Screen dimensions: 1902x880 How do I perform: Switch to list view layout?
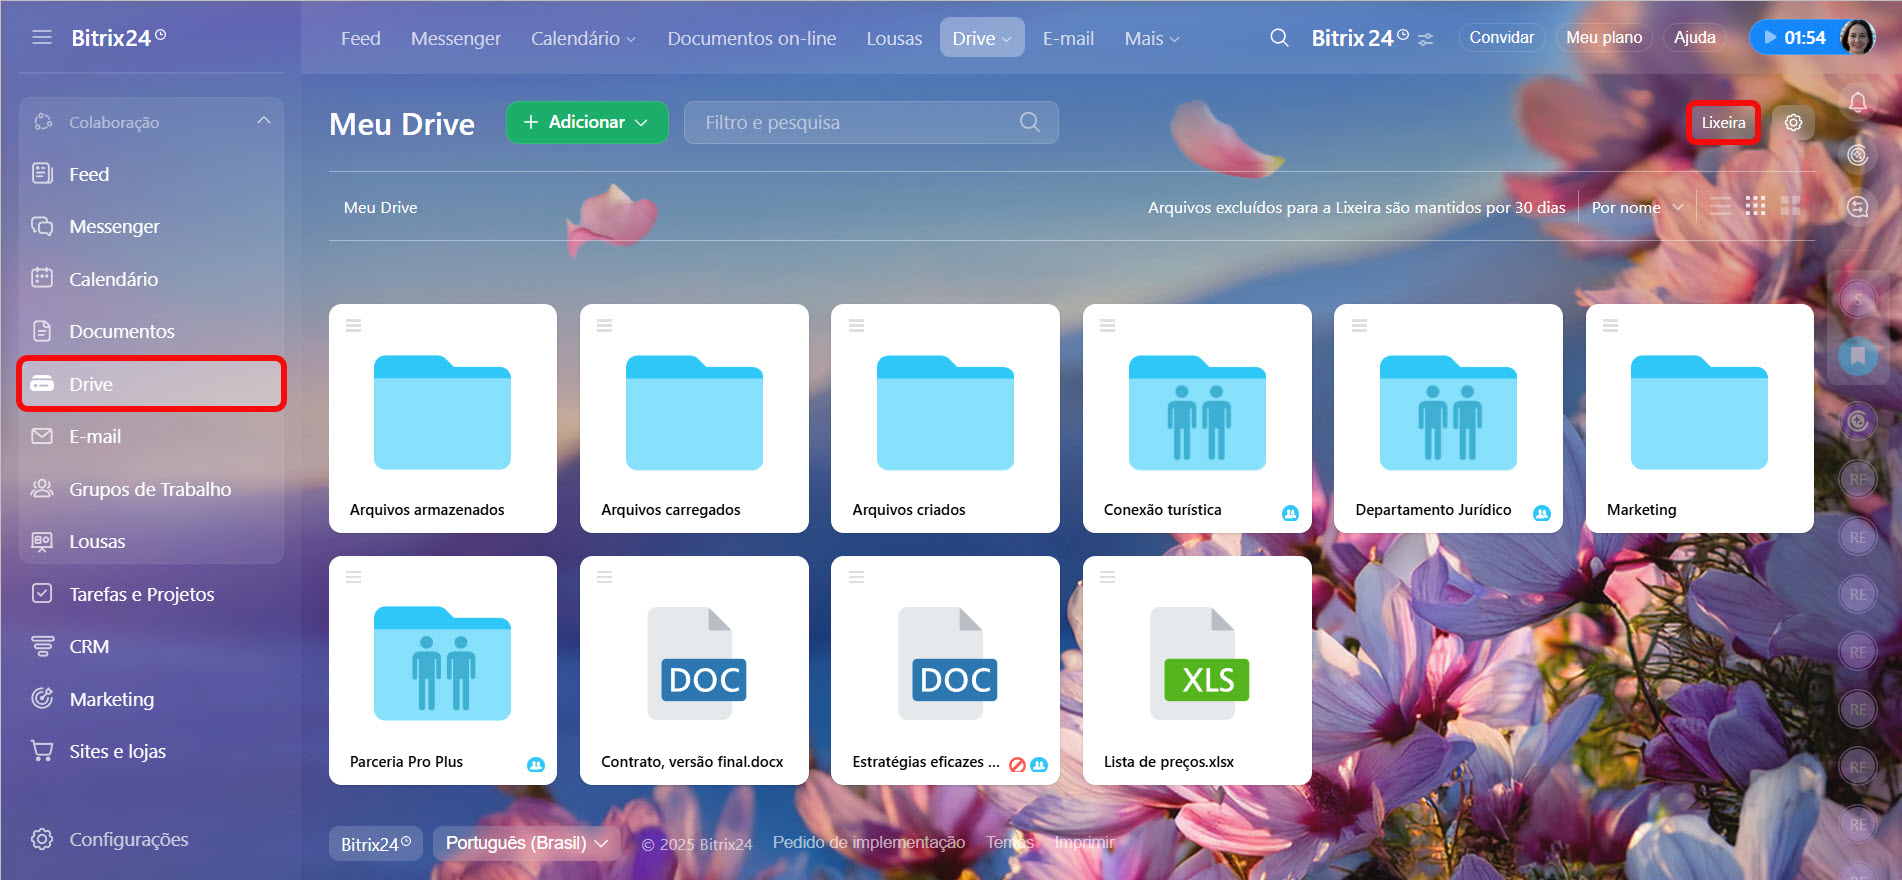click(1720, 207)
